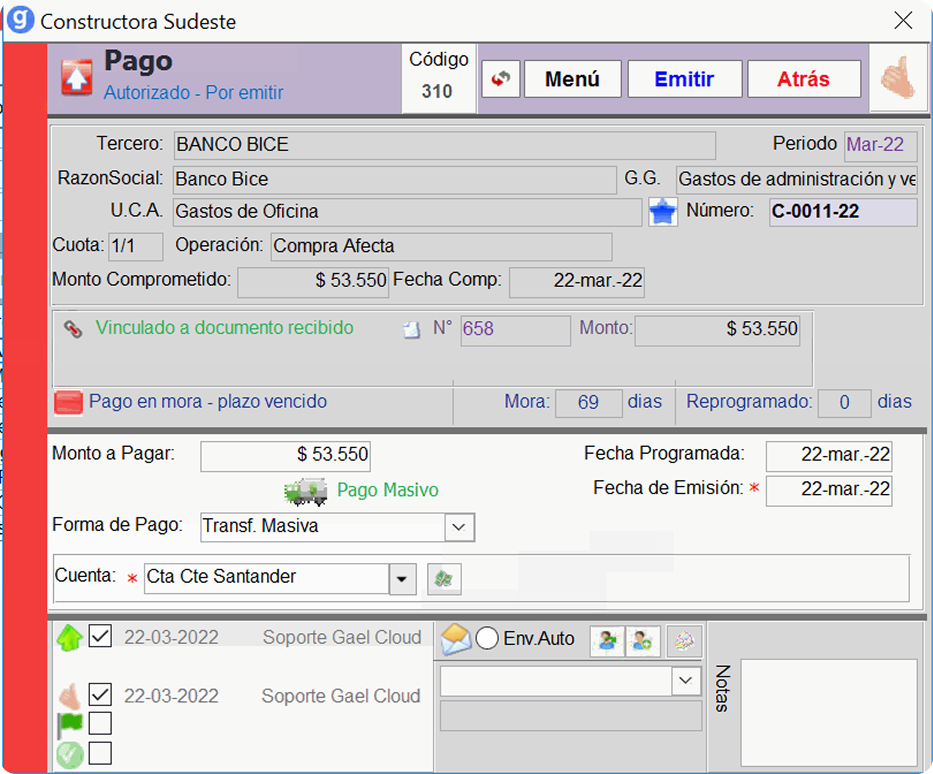Click the envelope mail icon
933x774 pixels.
(456, 640)
